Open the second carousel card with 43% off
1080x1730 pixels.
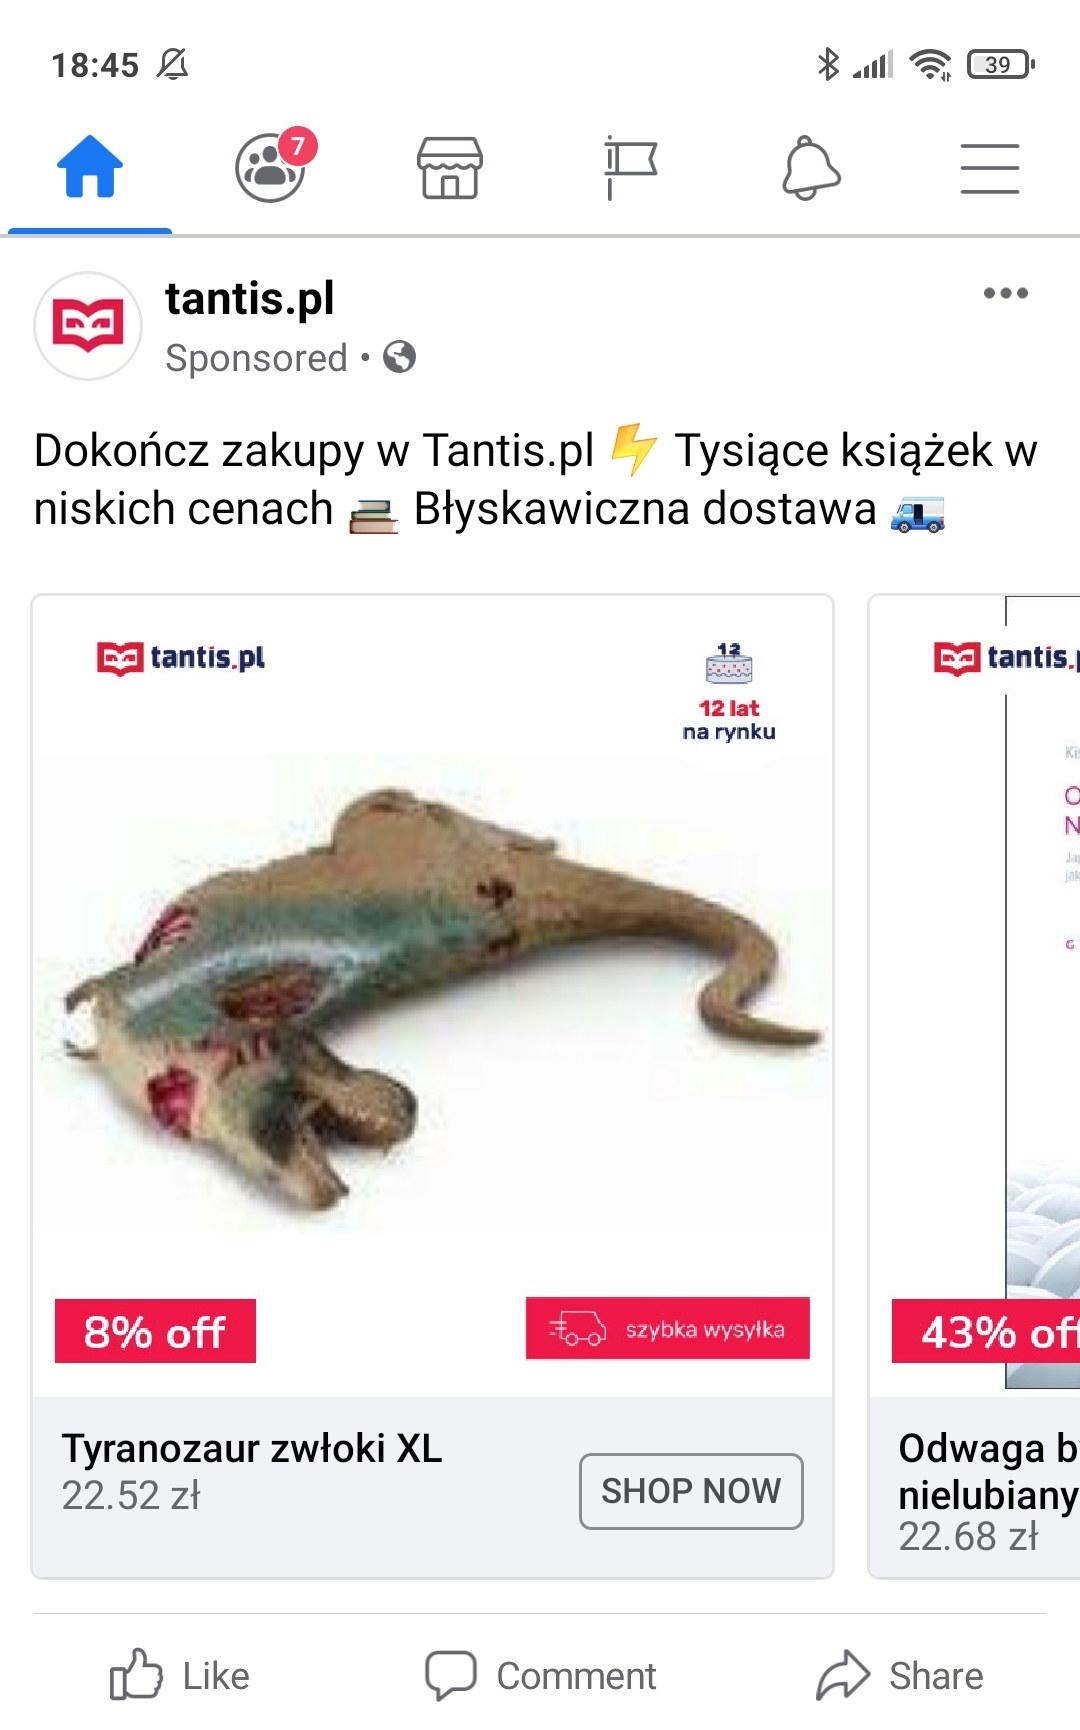coord(975,1087)
